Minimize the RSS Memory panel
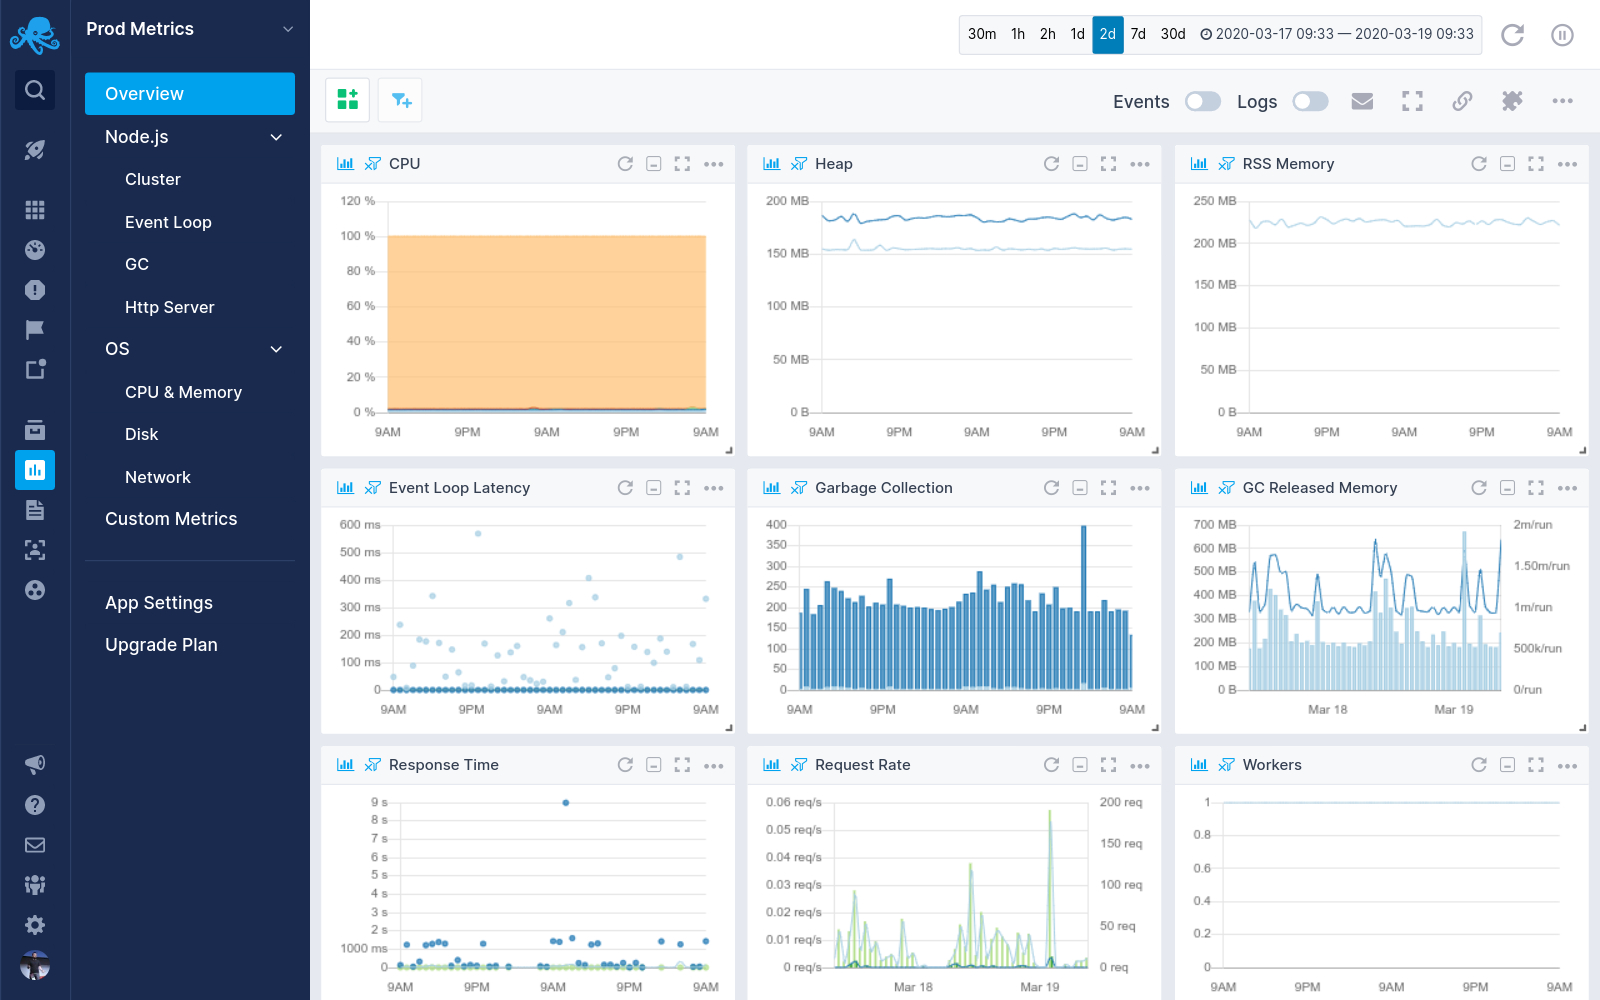The height and width of the screenshot is (1000, 1600). click(x=1507, y=164)
